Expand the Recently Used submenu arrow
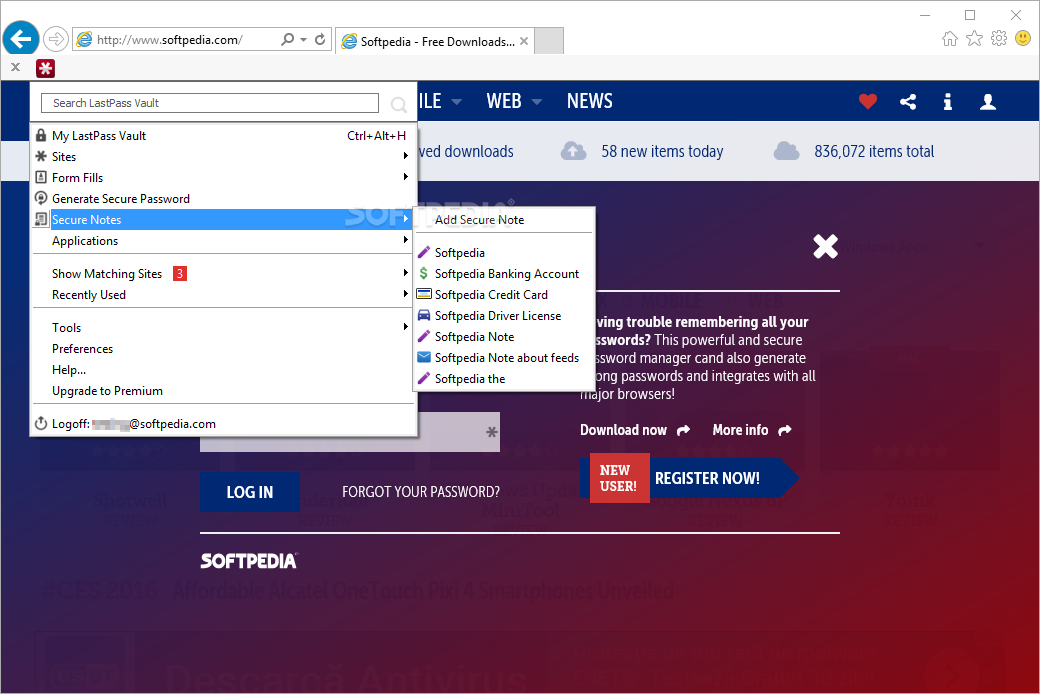The height and width of the screenshot is (694, 1040). (405, 293)
